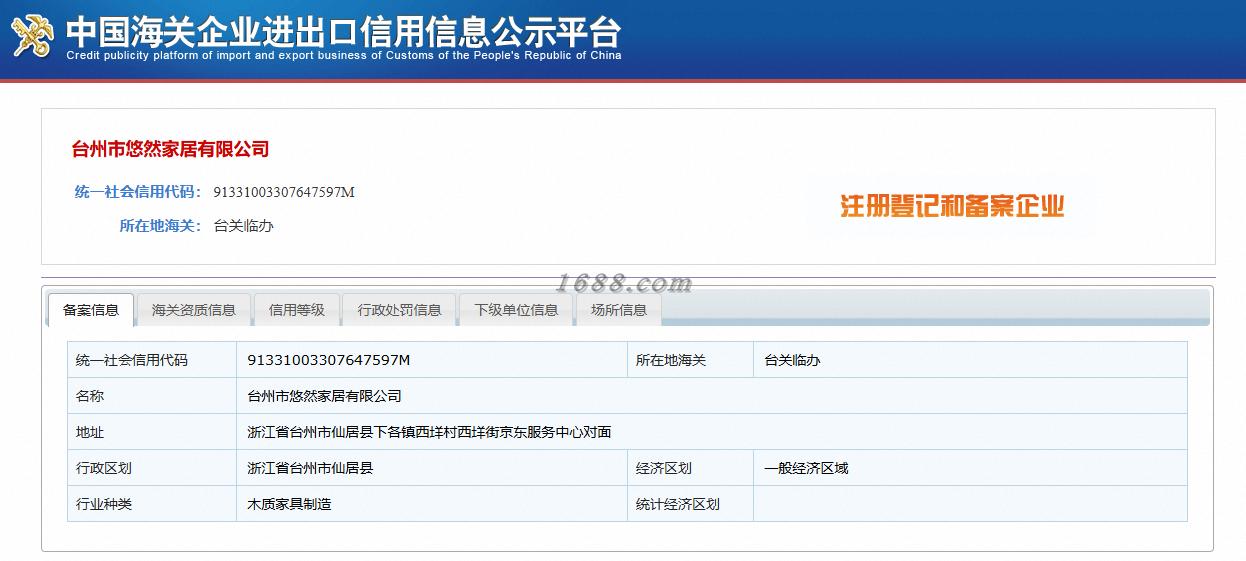1246x561 pixels.
Task: Click the 台关临办 value in the table
Action: coord(792,360)
